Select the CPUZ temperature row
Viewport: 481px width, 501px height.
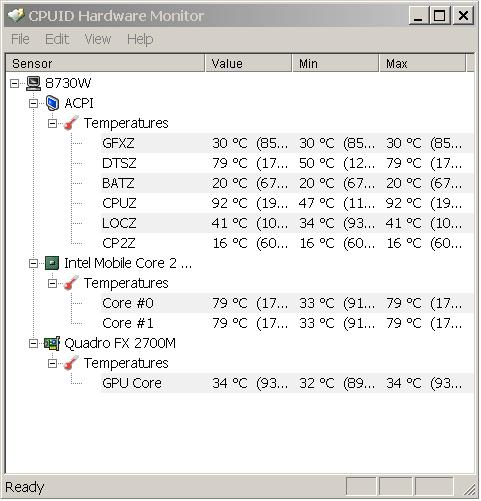click(287, 203)
